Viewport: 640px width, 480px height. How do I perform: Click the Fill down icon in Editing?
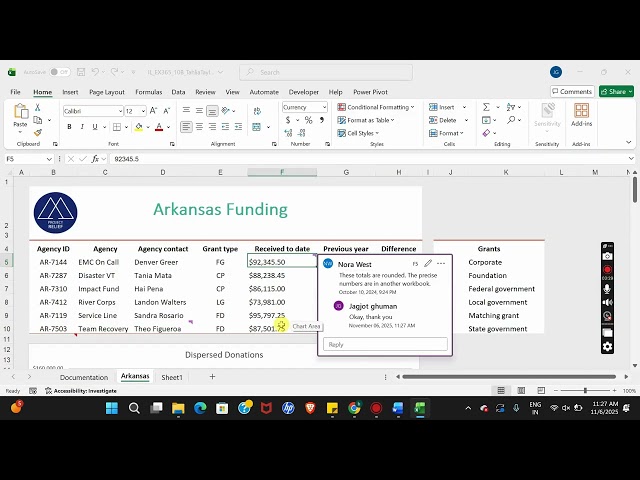(x=486, y=120)
